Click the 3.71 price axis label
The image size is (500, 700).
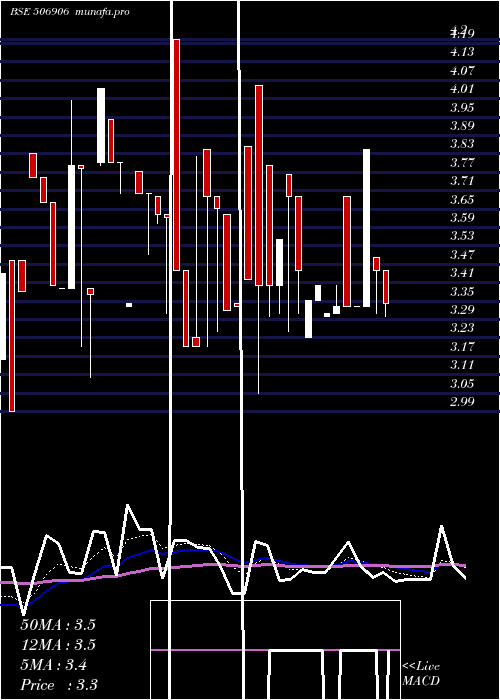pyautogui.click(x=462, y=181)
